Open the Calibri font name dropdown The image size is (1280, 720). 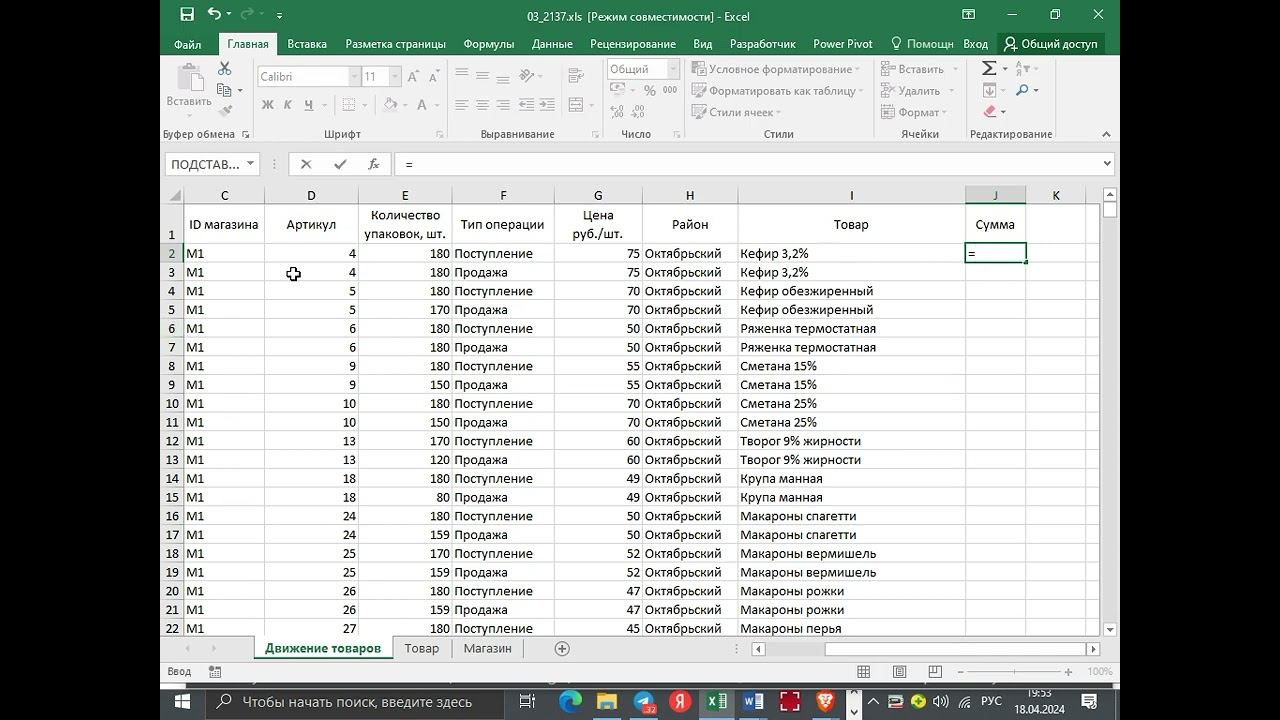click(x=354, y=77)
